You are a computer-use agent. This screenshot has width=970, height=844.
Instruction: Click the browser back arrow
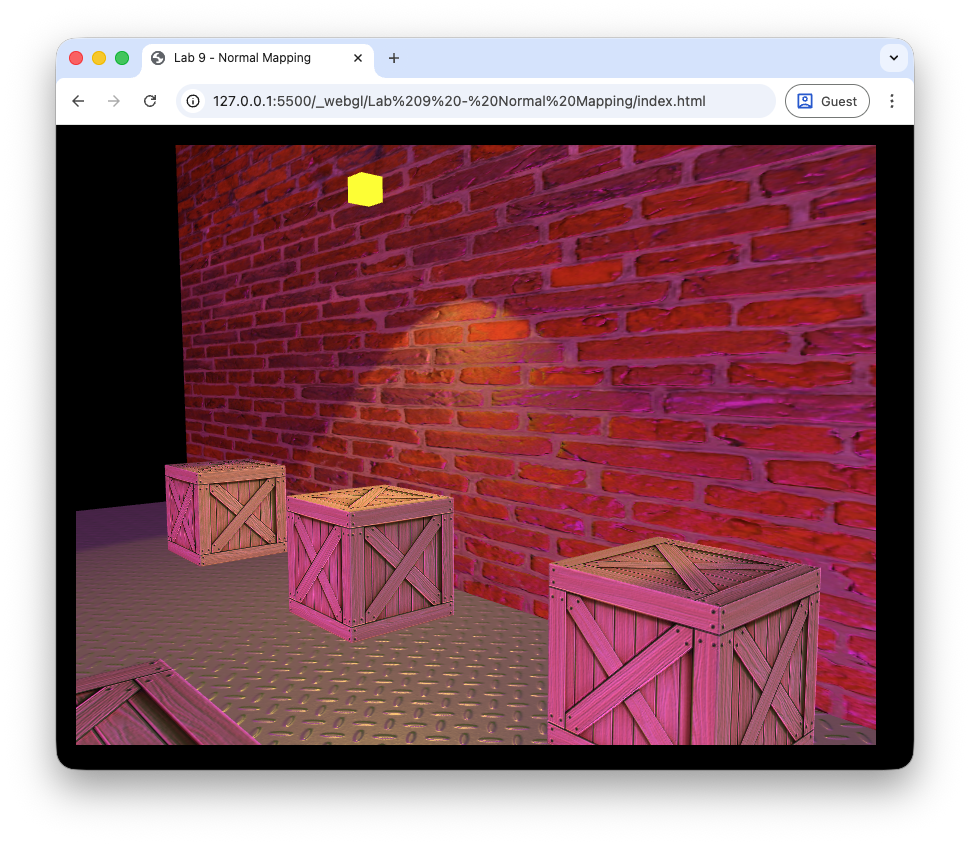(78, 101)
